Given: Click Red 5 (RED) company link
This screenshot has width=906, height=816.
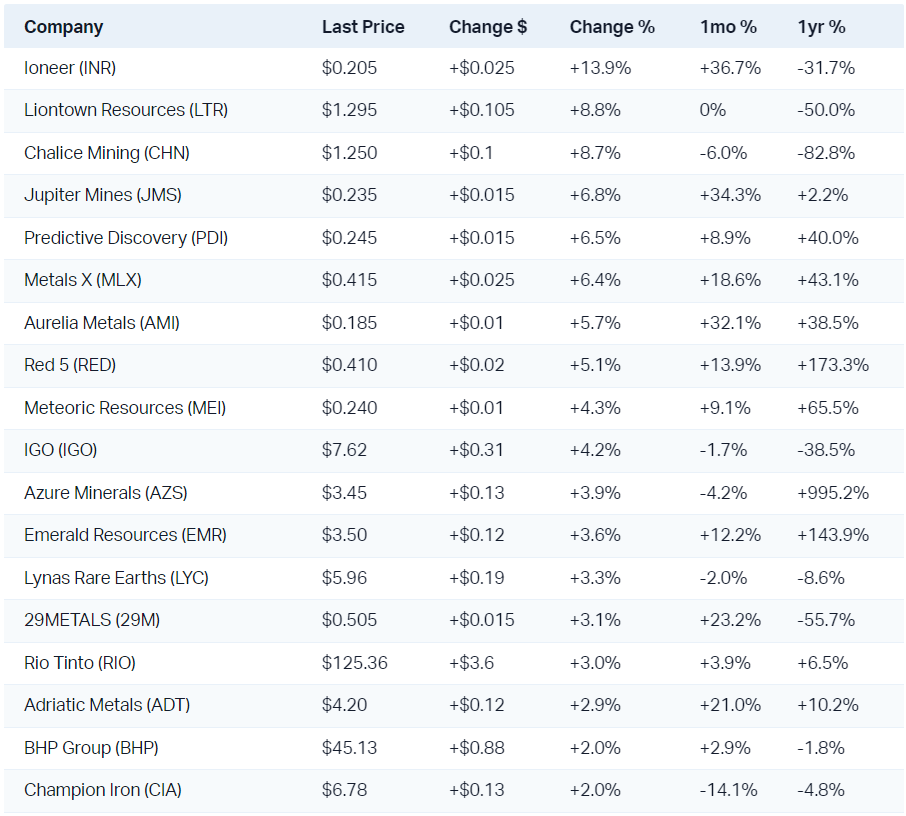Looking at the screenshot, I should (70, 365).
